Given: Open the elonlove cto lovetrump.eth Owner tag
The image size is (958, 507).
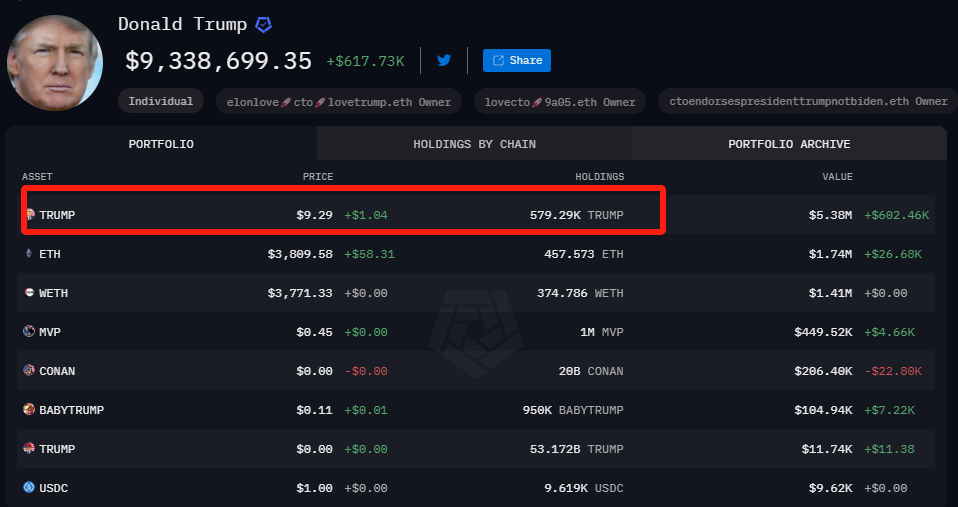Looking at the screenshot, I should click(339, 102).
